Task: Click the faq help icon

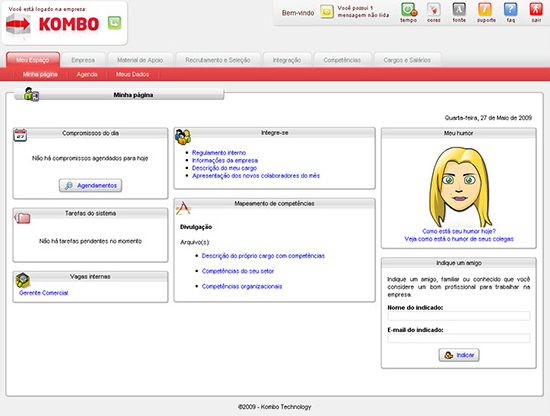Action: [x=511, y=9]
